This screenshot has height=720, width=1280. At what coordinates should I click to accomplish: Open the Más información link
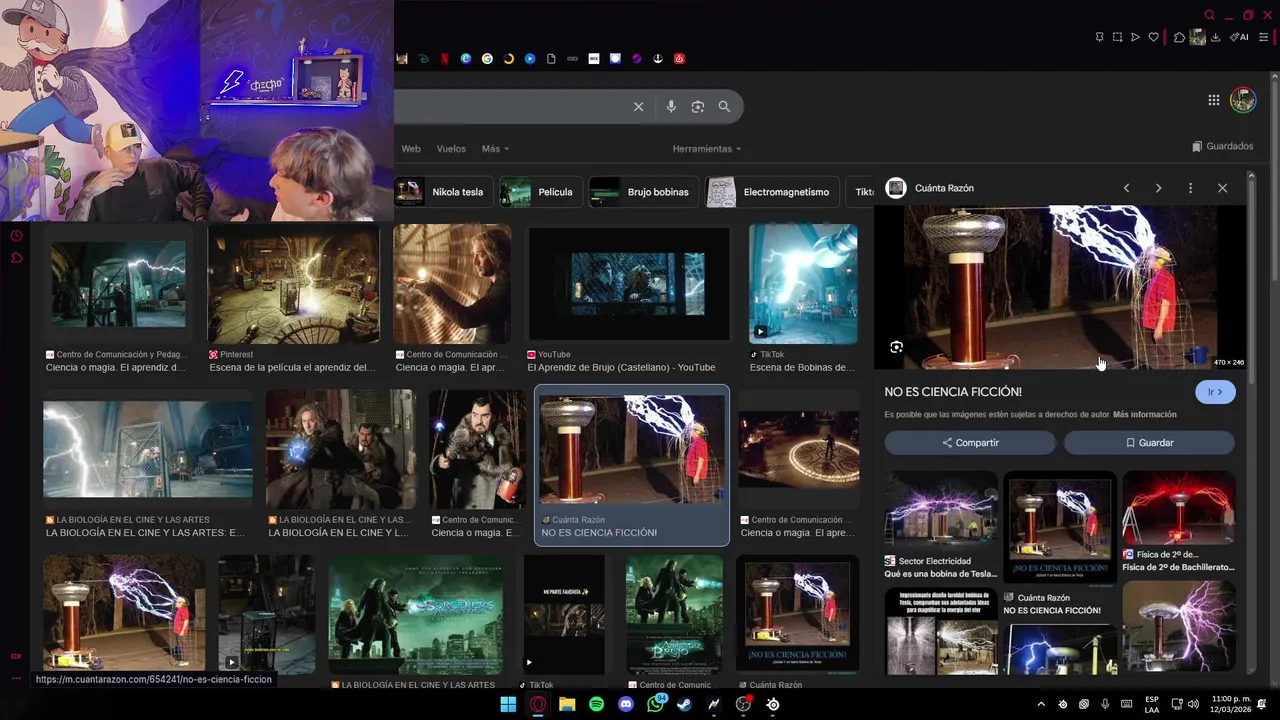1145,414
